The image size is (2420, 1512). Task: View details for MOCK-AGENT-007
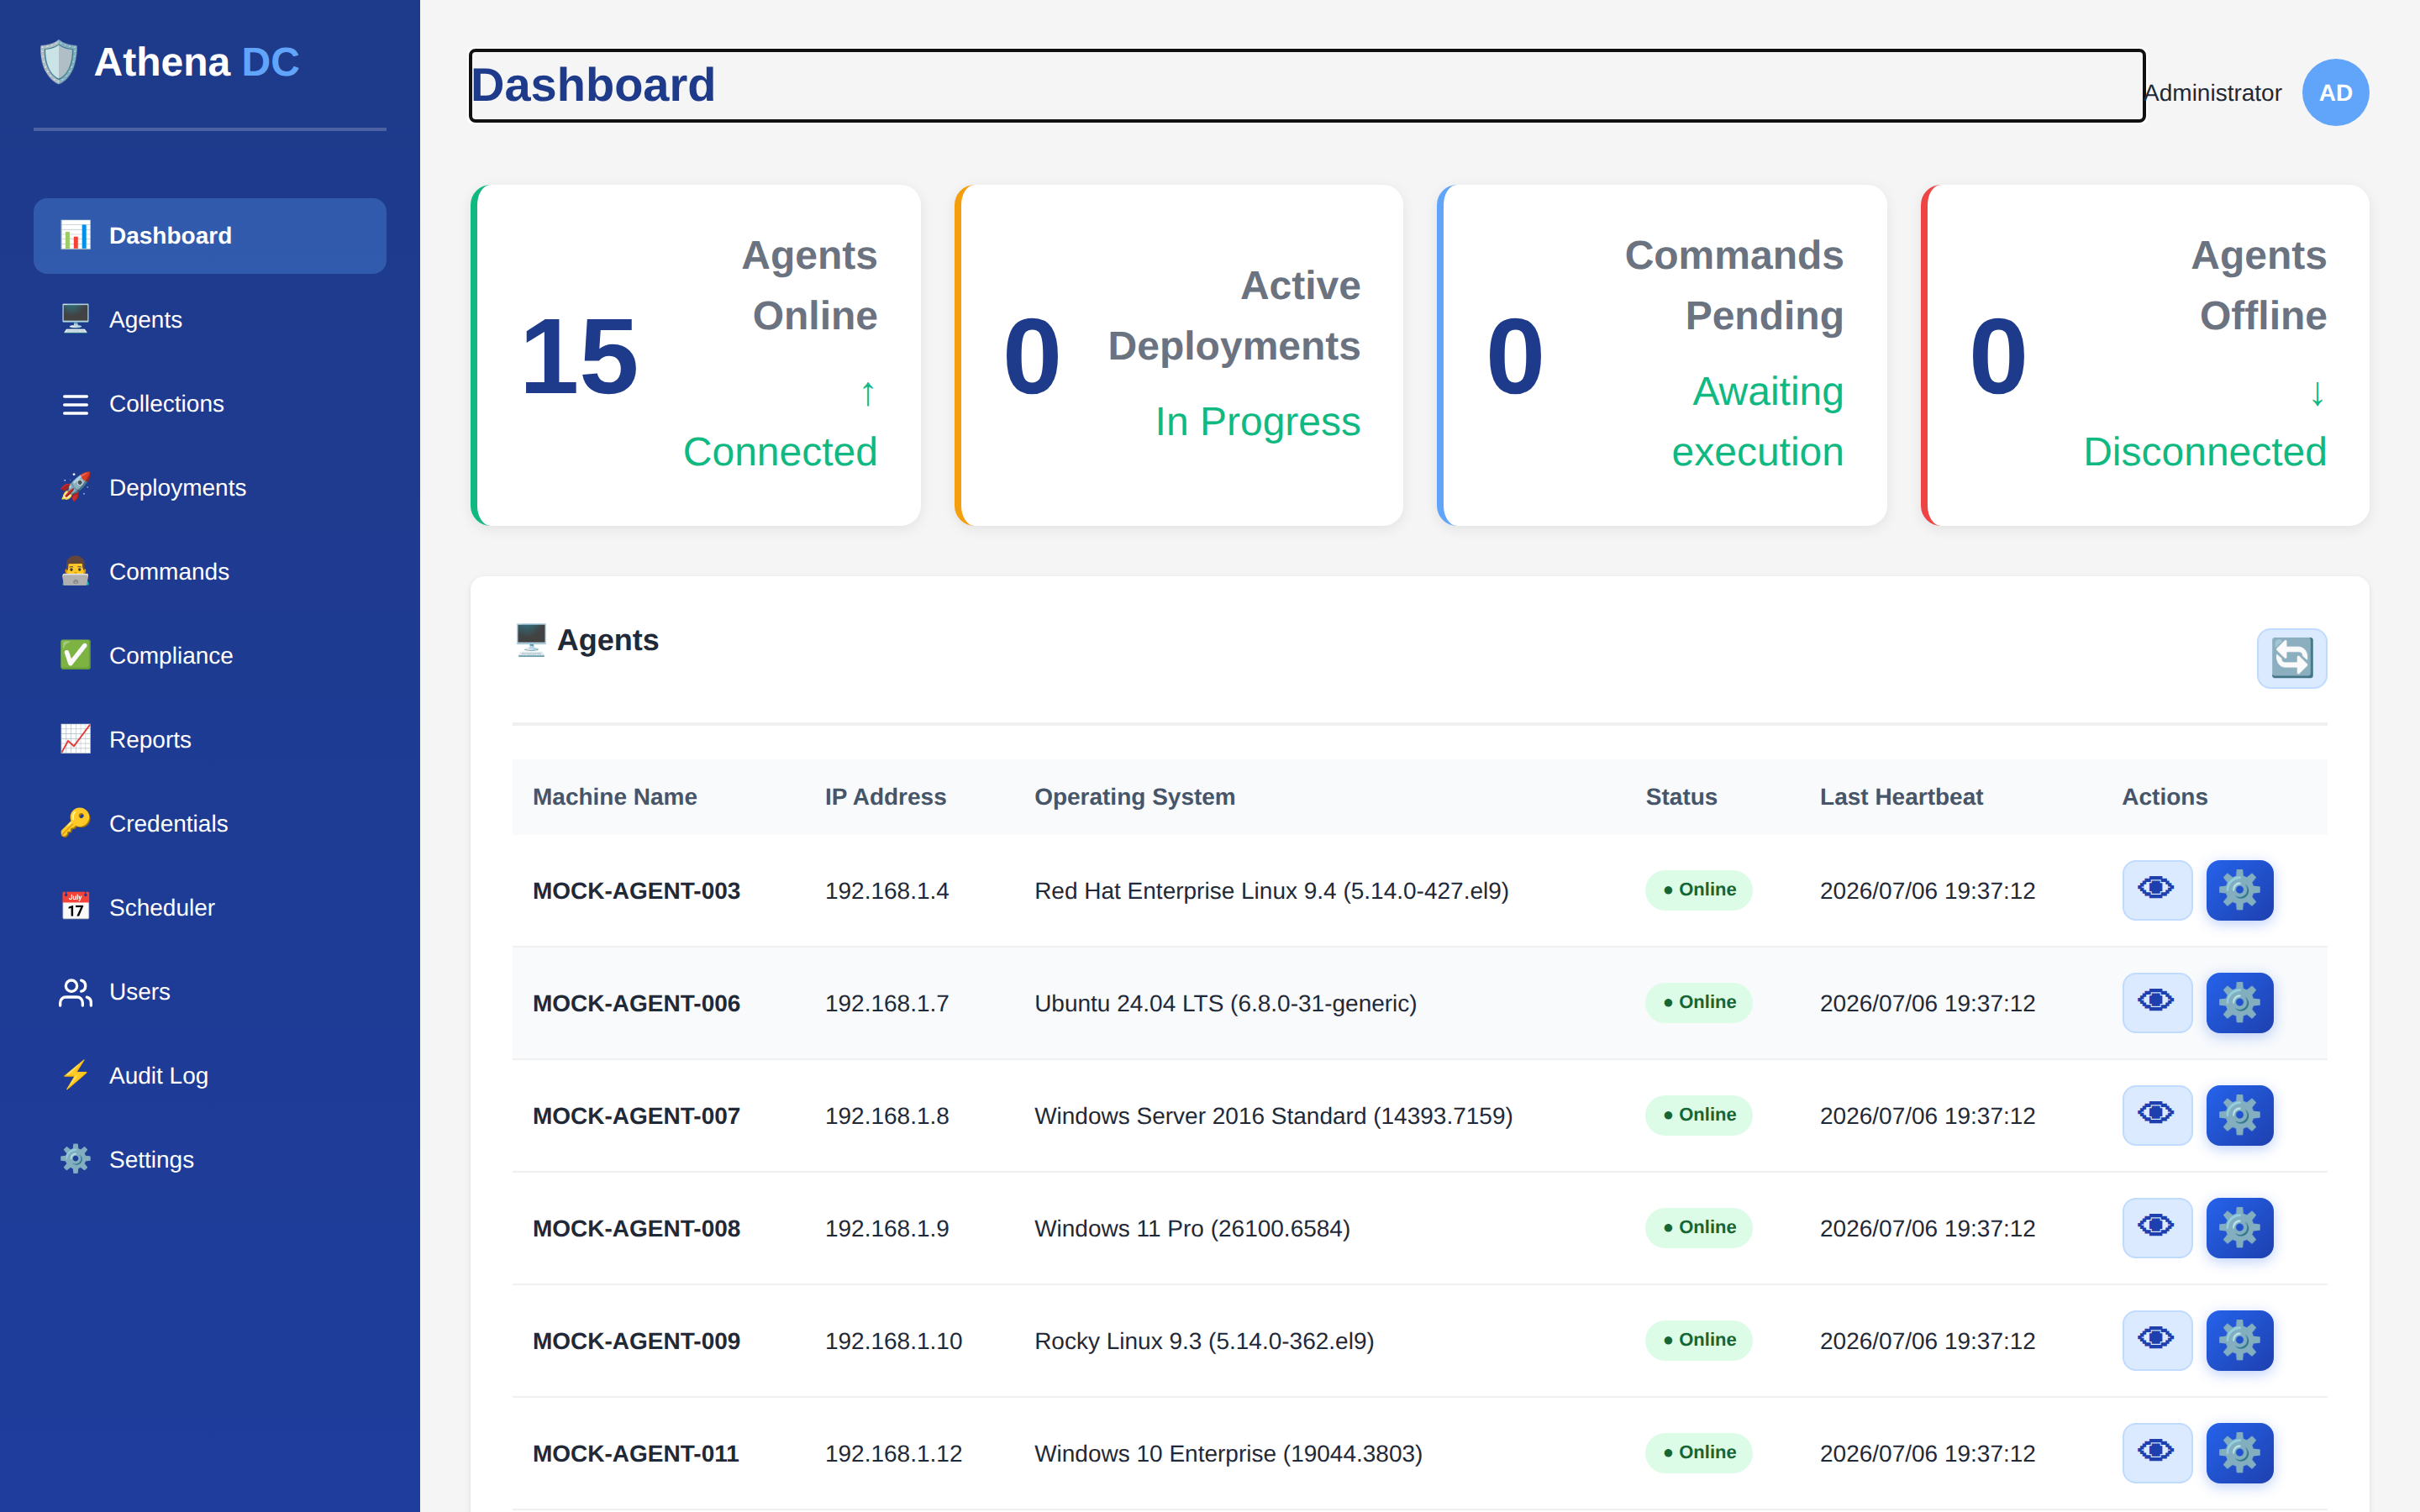[2157, 1115]
